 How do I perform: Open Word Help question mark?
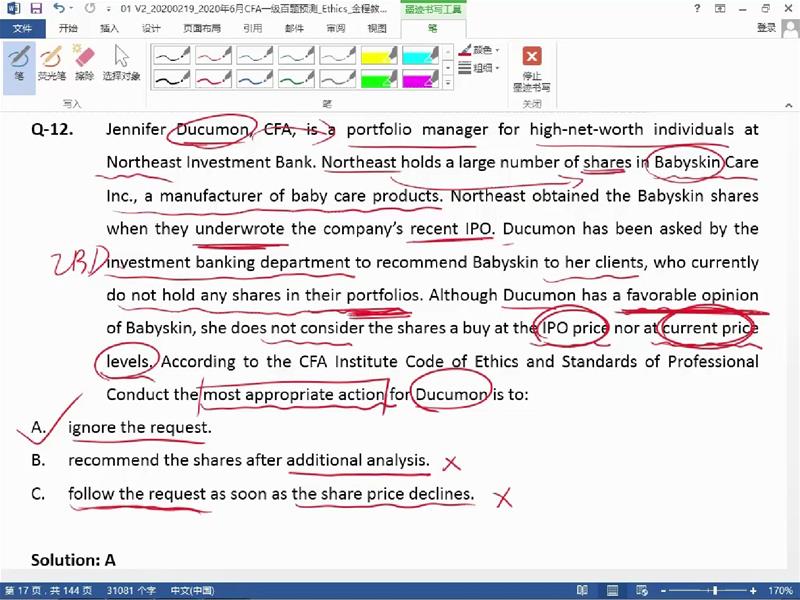coord(697,9)
